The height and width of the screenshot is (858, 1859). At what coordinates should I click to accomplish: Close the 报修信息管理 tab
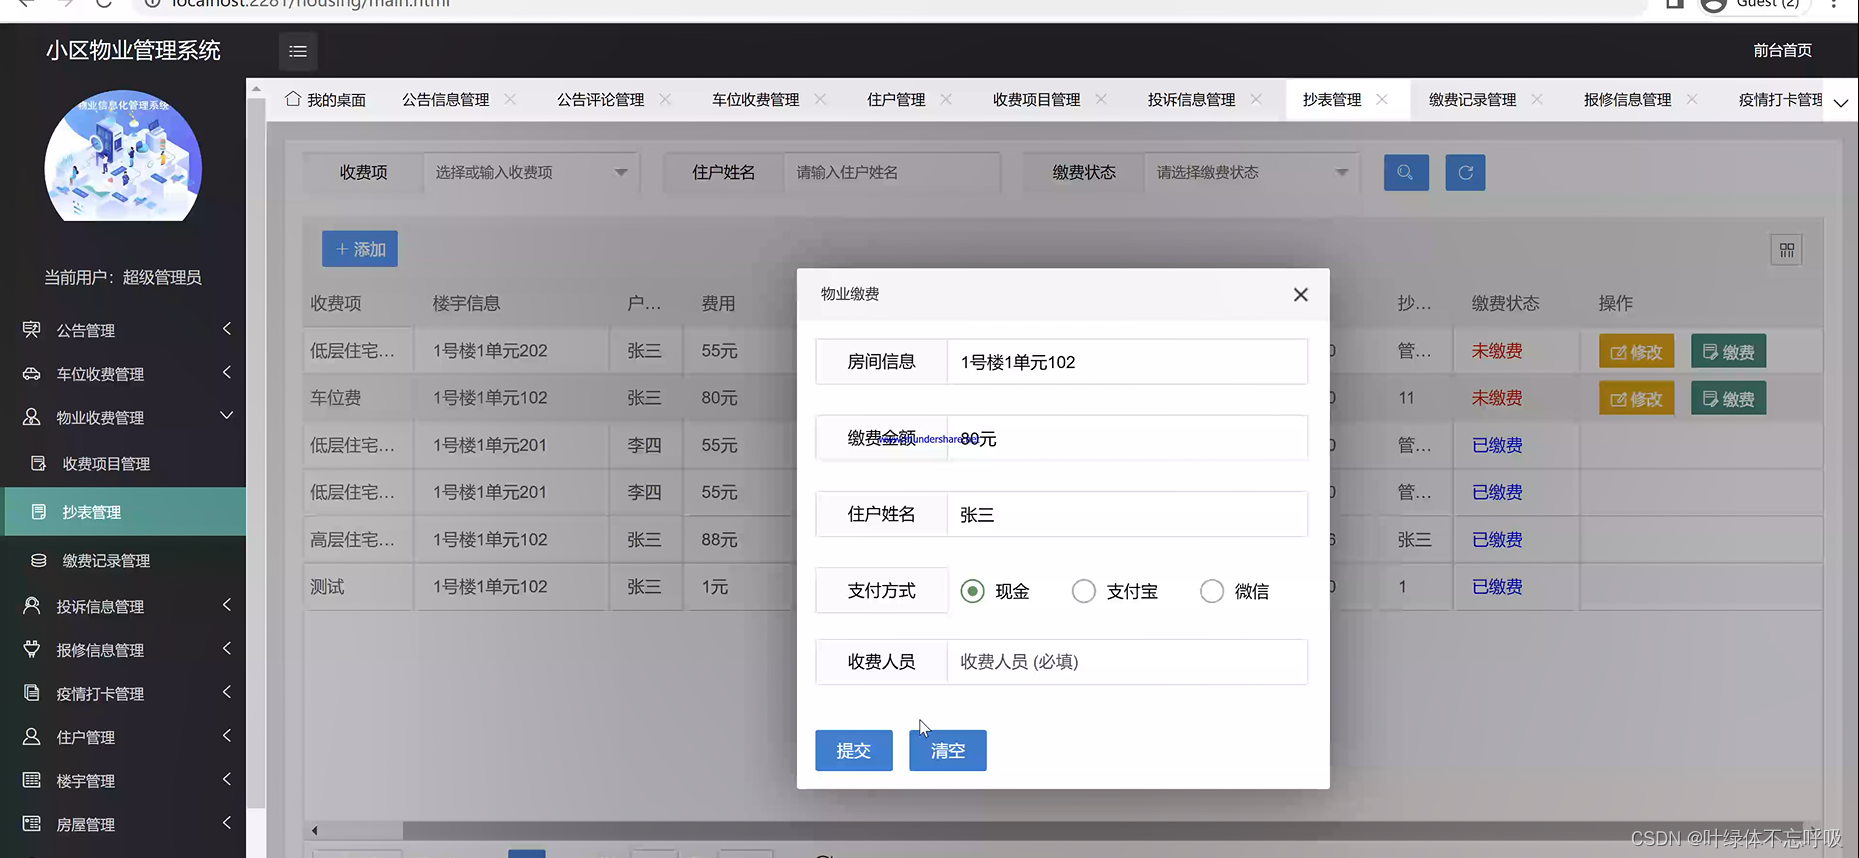(1692, 99)
